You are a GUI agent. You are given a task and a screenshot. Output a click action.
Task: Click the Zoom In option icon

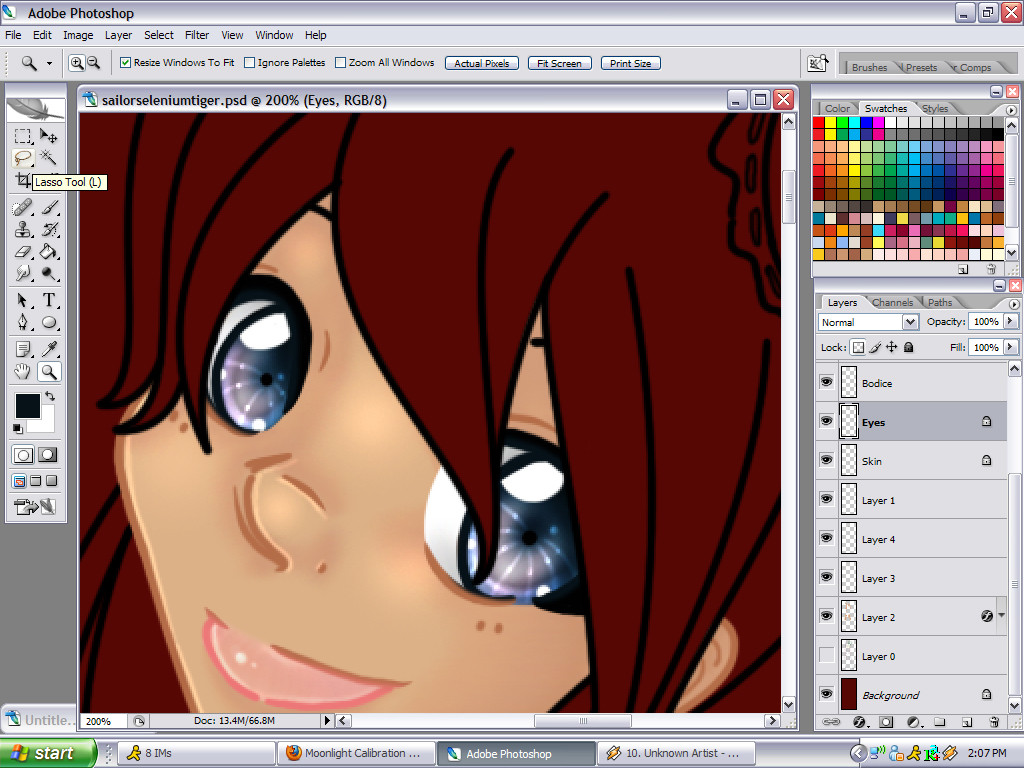click(x=77, y=63)
